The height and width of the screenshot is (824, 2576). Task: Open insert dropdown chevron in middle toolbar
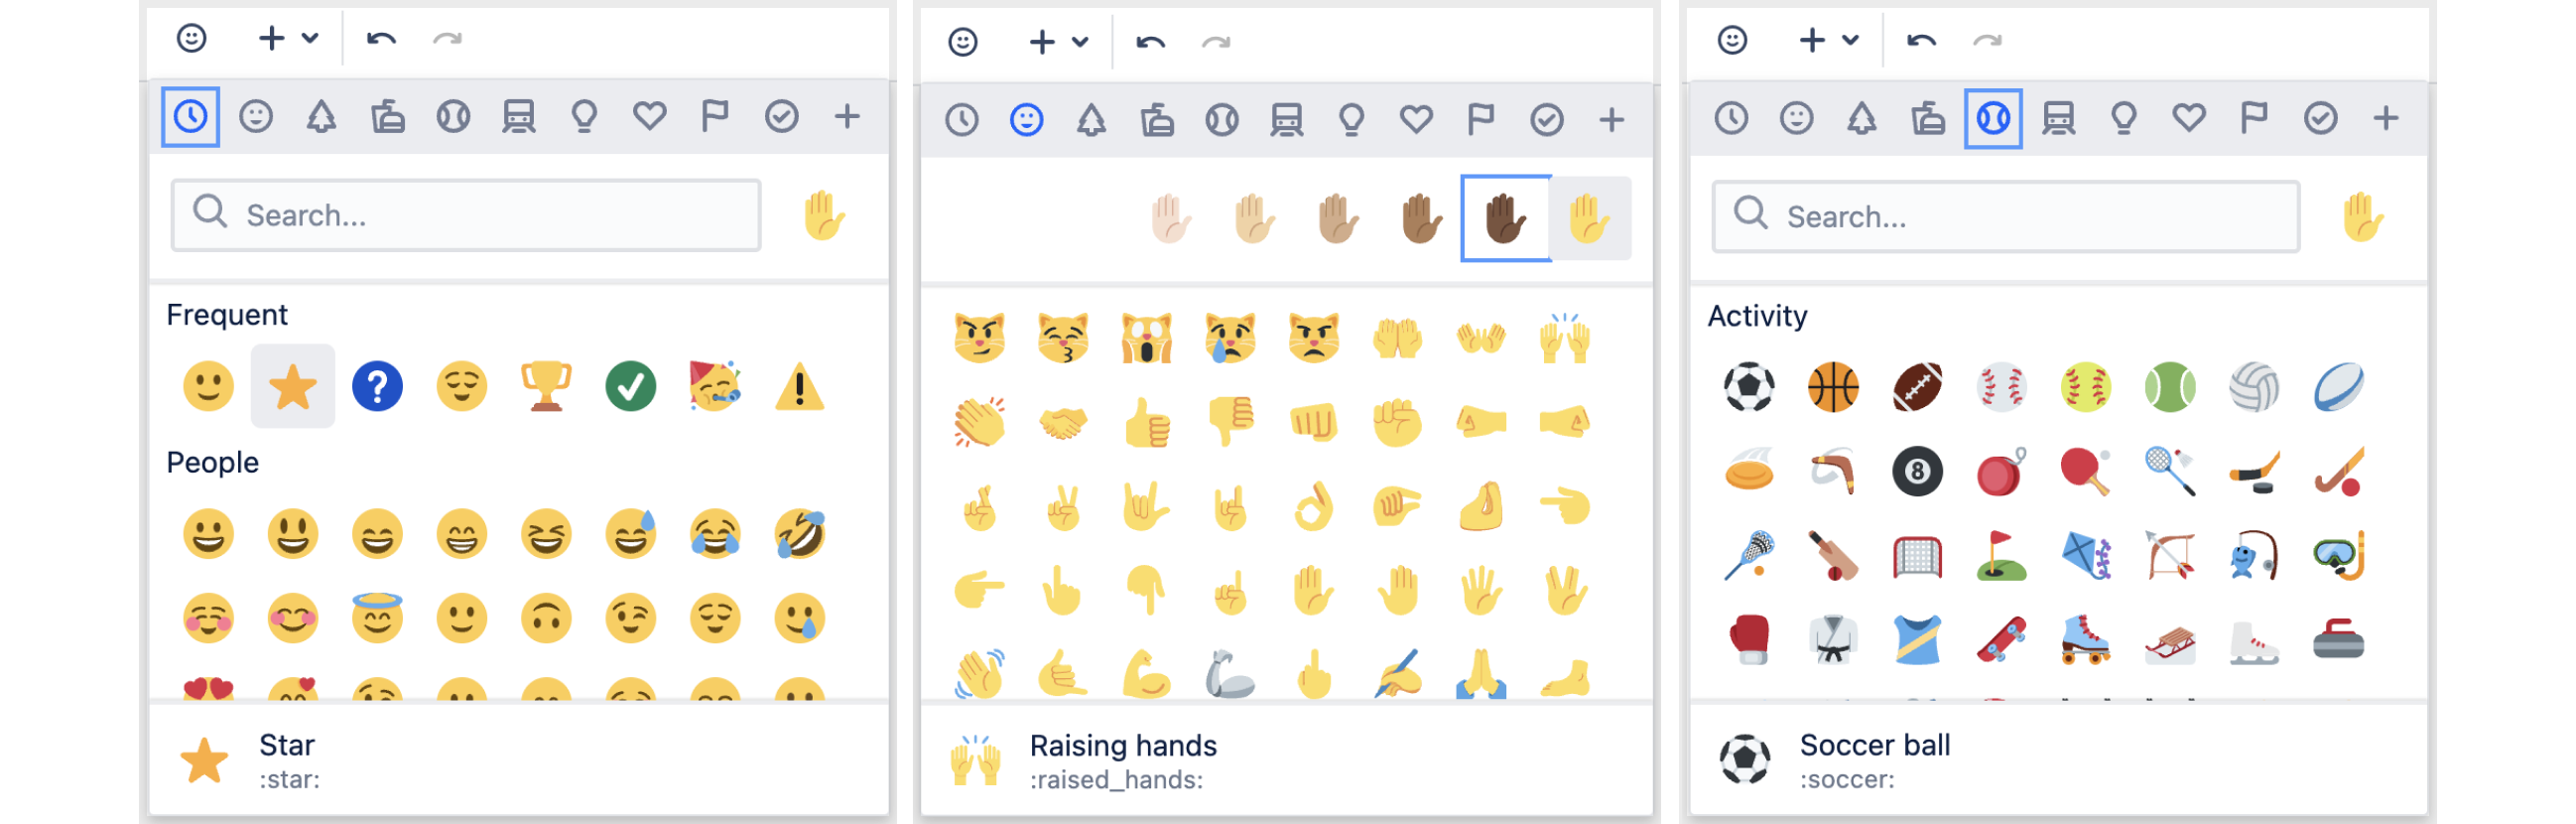tap(1080, 42)
